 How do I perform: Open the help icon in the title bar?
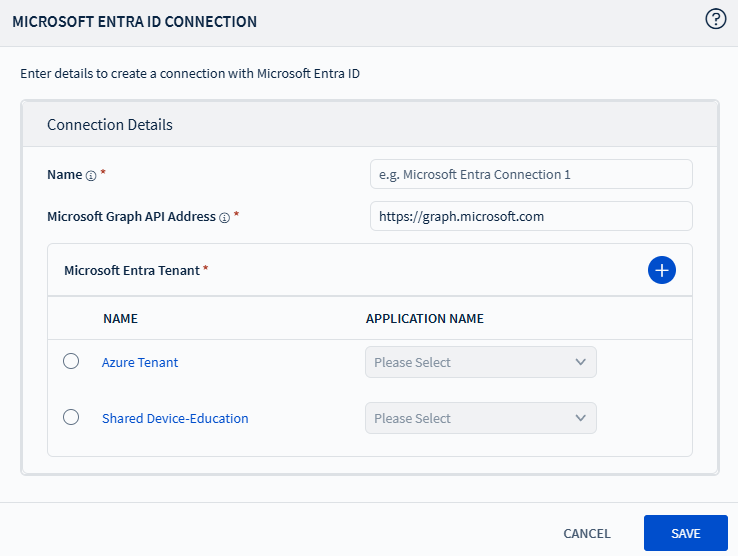[715, 19]
